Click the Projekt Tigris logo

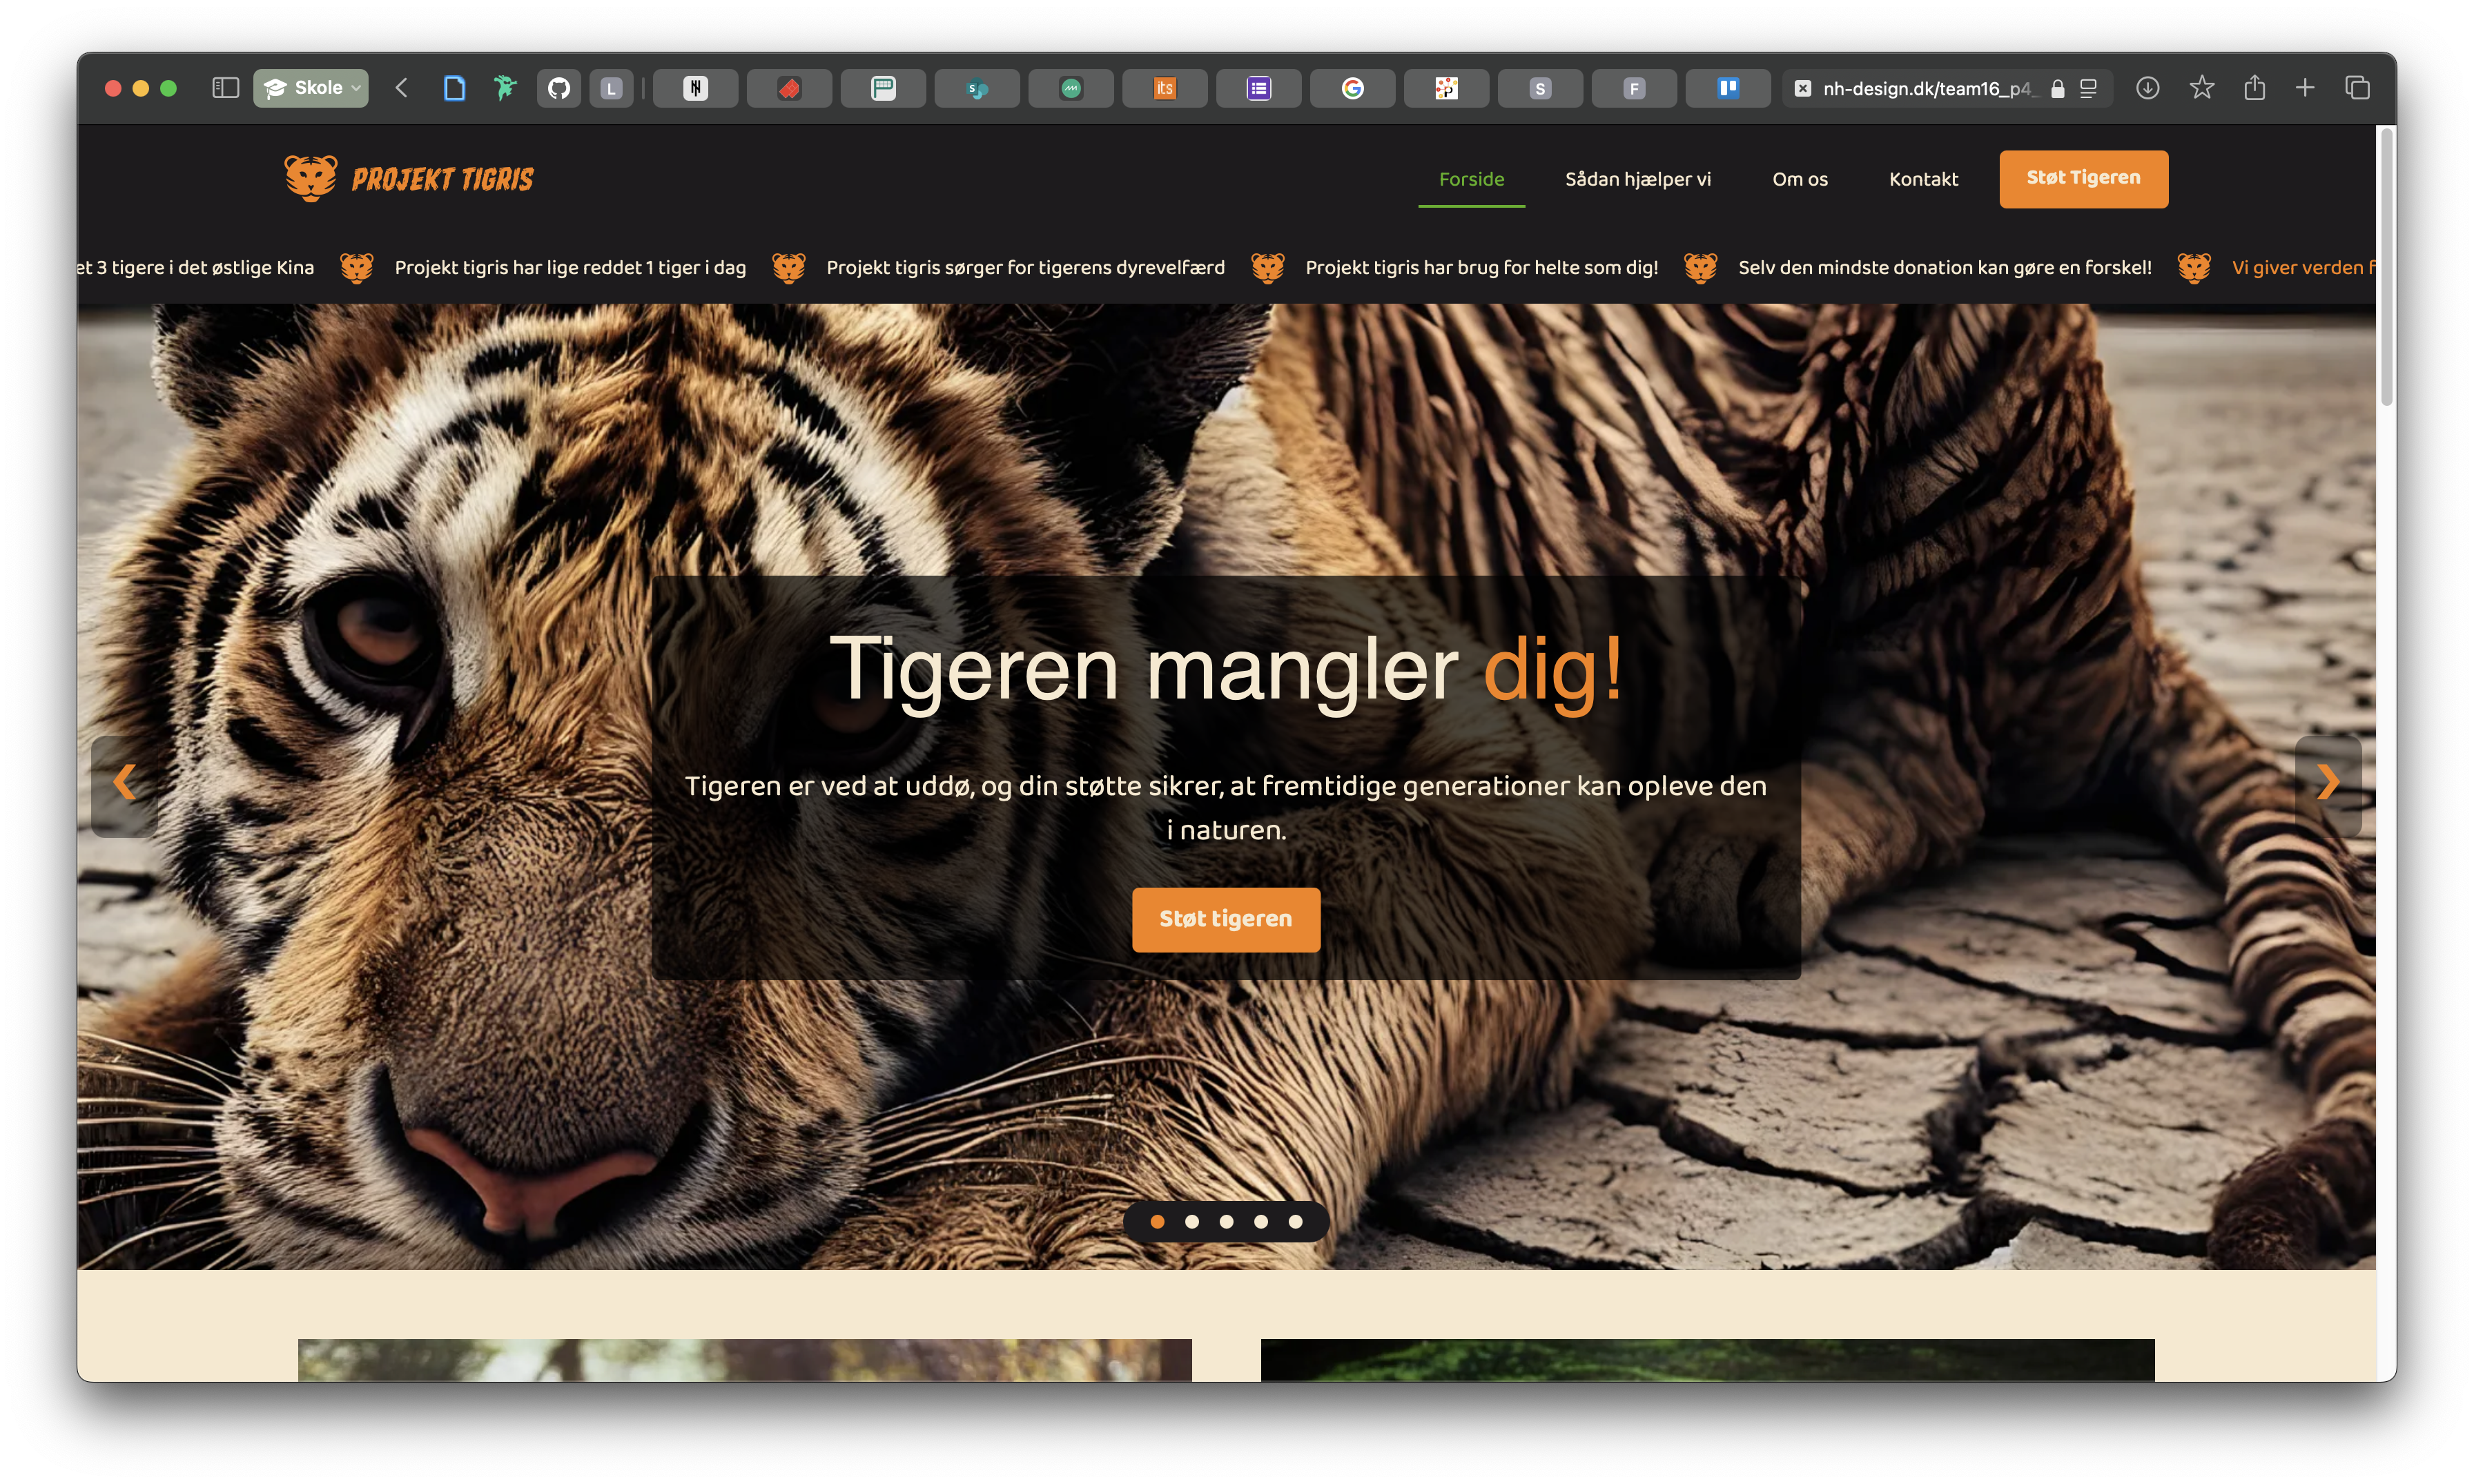[x=410, y=179]
